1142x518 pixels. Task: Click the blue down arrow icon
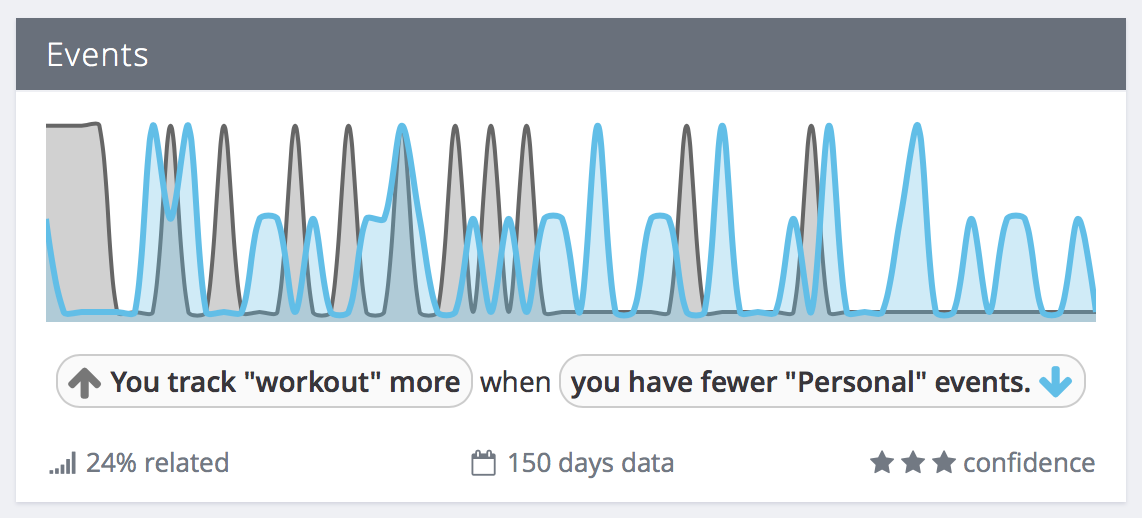[x=1056, y=382]
